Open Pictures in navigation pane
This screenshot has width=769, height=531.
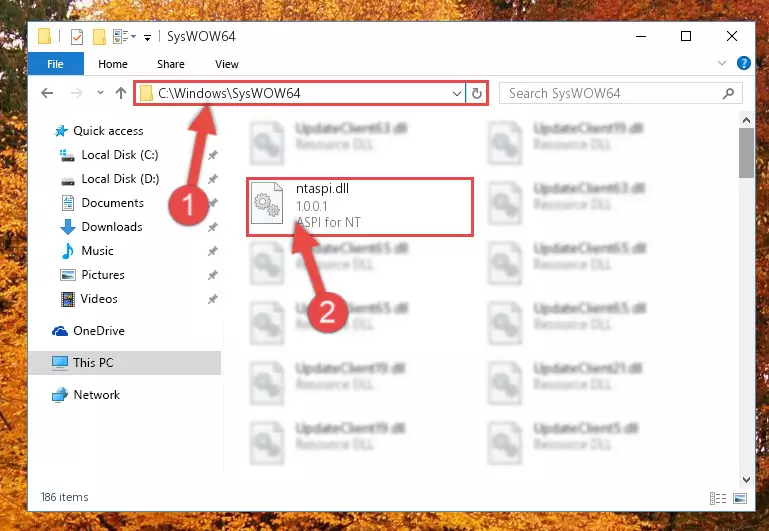pos(103,275)
